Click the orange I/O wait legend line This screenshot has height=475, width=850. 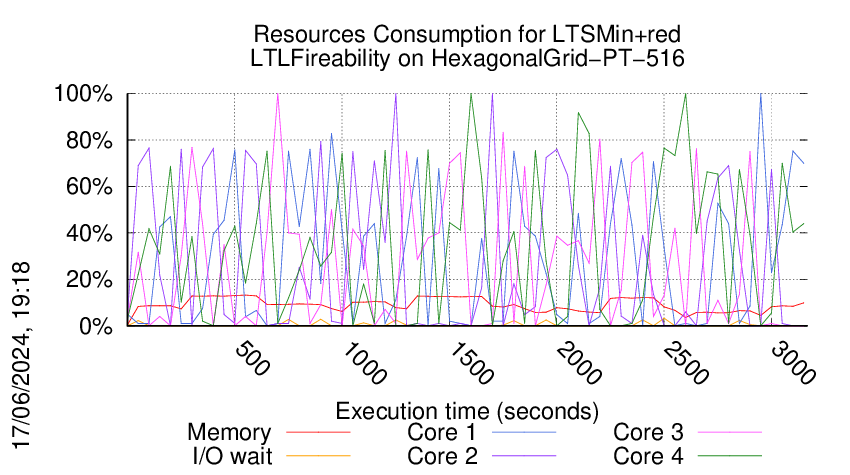(x=318, y=456)
